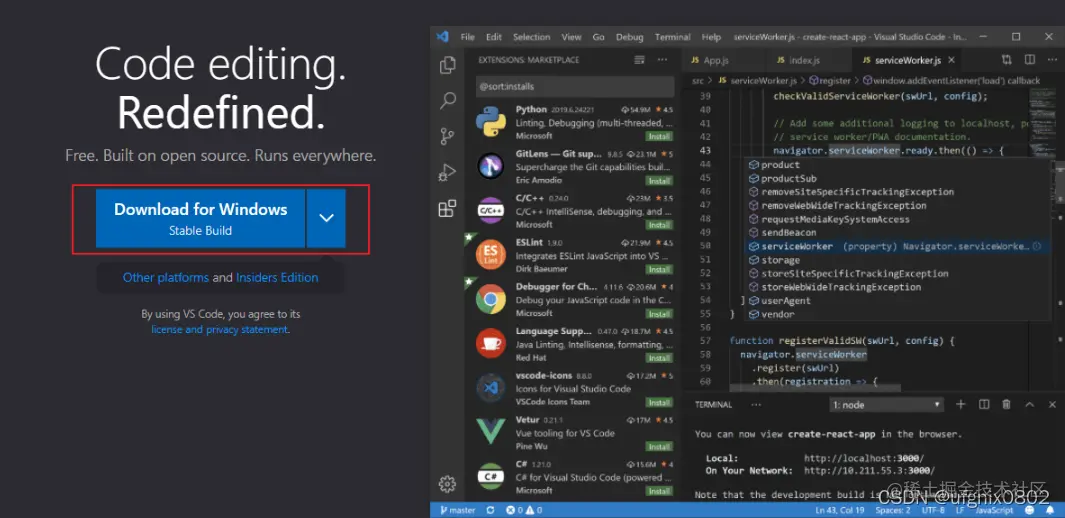The width and height of the screenshot is (1065, 518).
Task: Select the 'sendBeacon' autocomplete suggestion
Action: point(789,233)
